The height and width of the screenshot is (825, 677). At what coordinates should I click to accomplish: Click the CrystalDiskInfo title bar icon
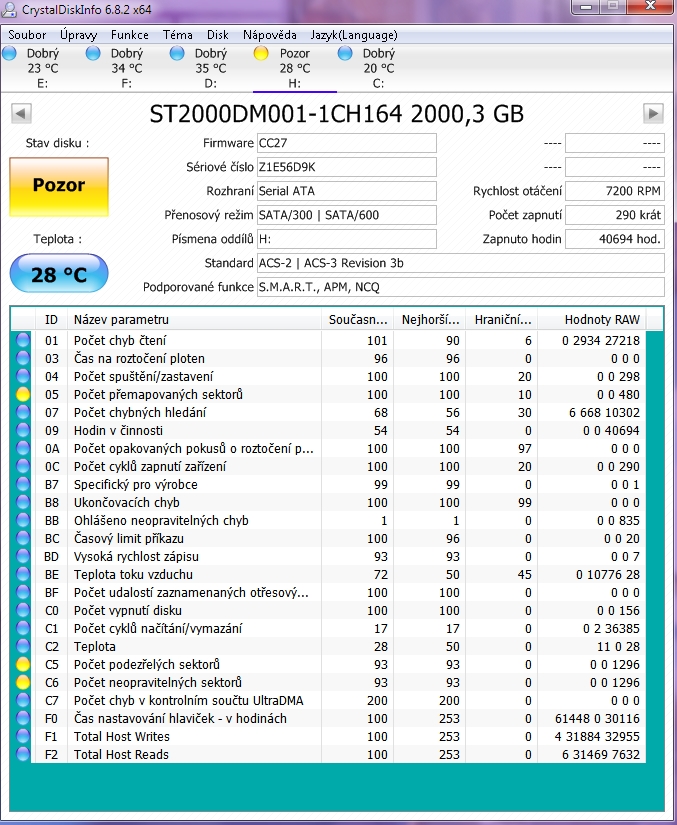(9, 9)
